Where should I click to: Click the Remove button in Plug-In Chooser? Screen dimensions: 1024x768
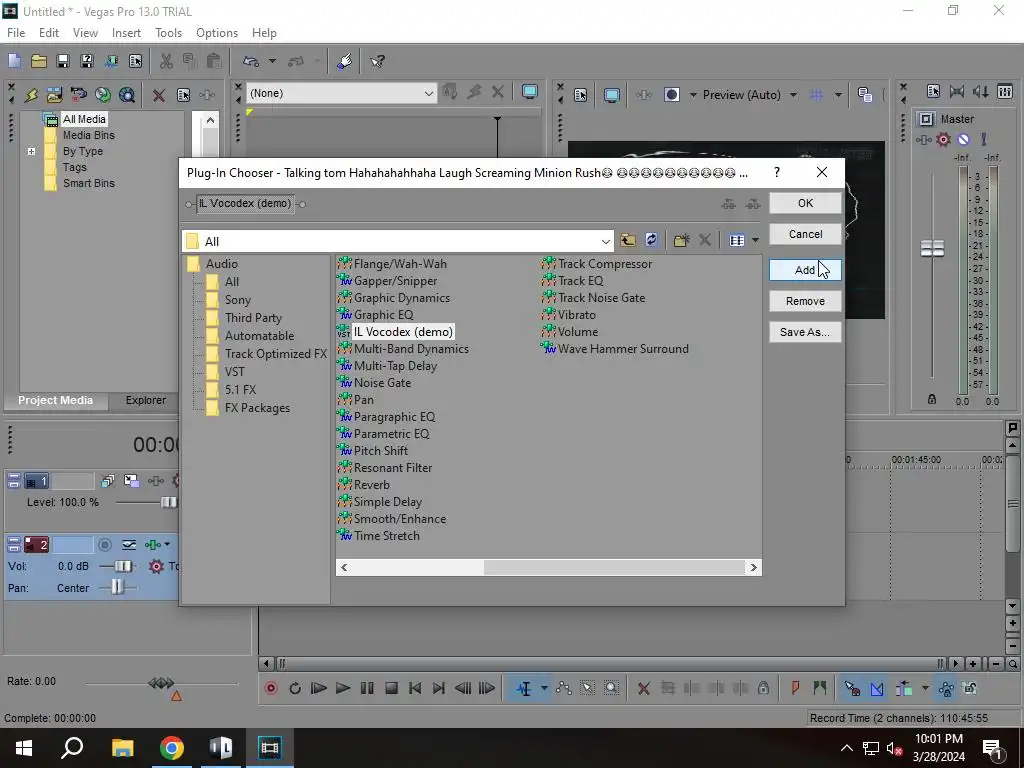click(x=805, y=301)
